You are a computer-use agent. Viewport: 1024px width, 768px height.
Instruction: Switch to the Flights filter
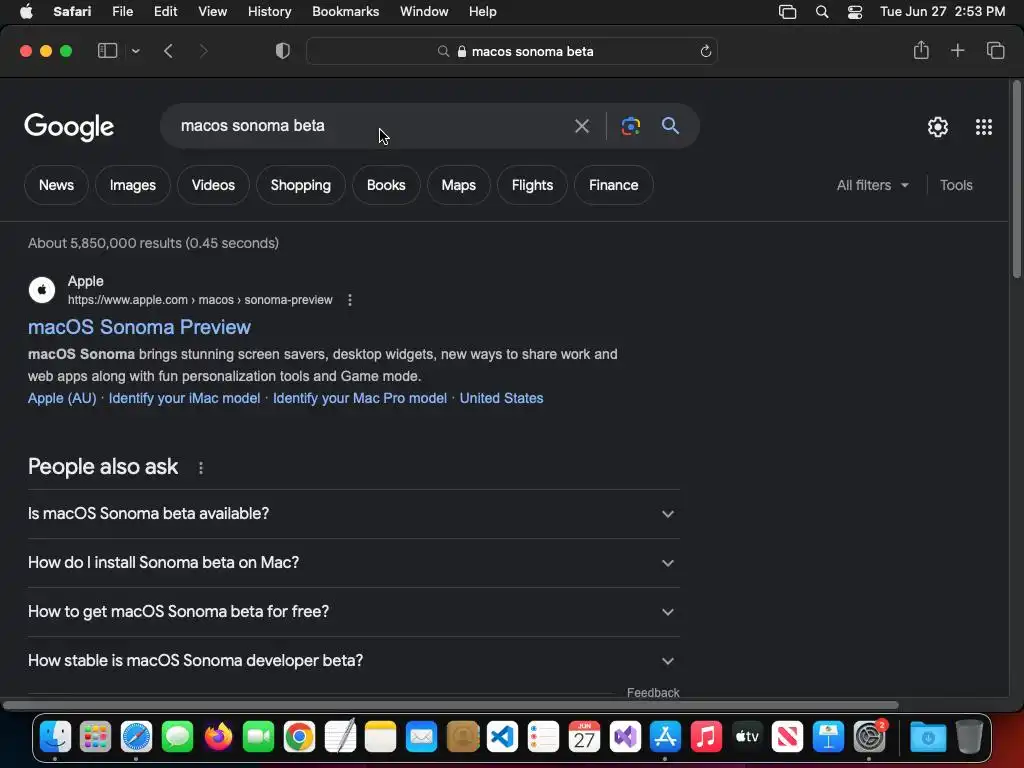(532, 185)
